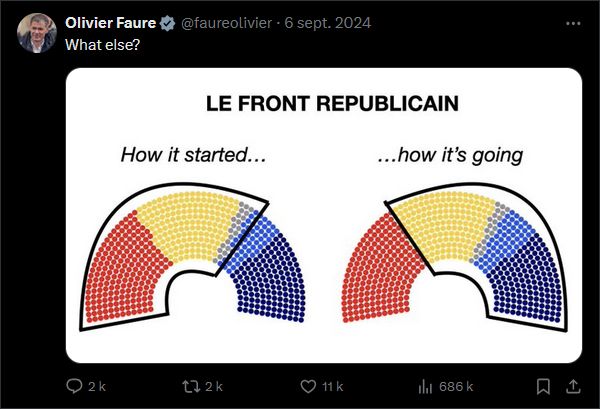Bookmark this post
The width and height of the screenshot is (600, 409).
(543, 386)
